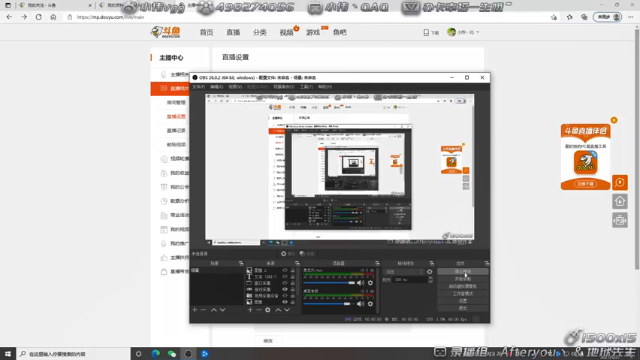Toggle visibility of the 窗口采集 source
640x360 pixels.
(x=285, y=283)
